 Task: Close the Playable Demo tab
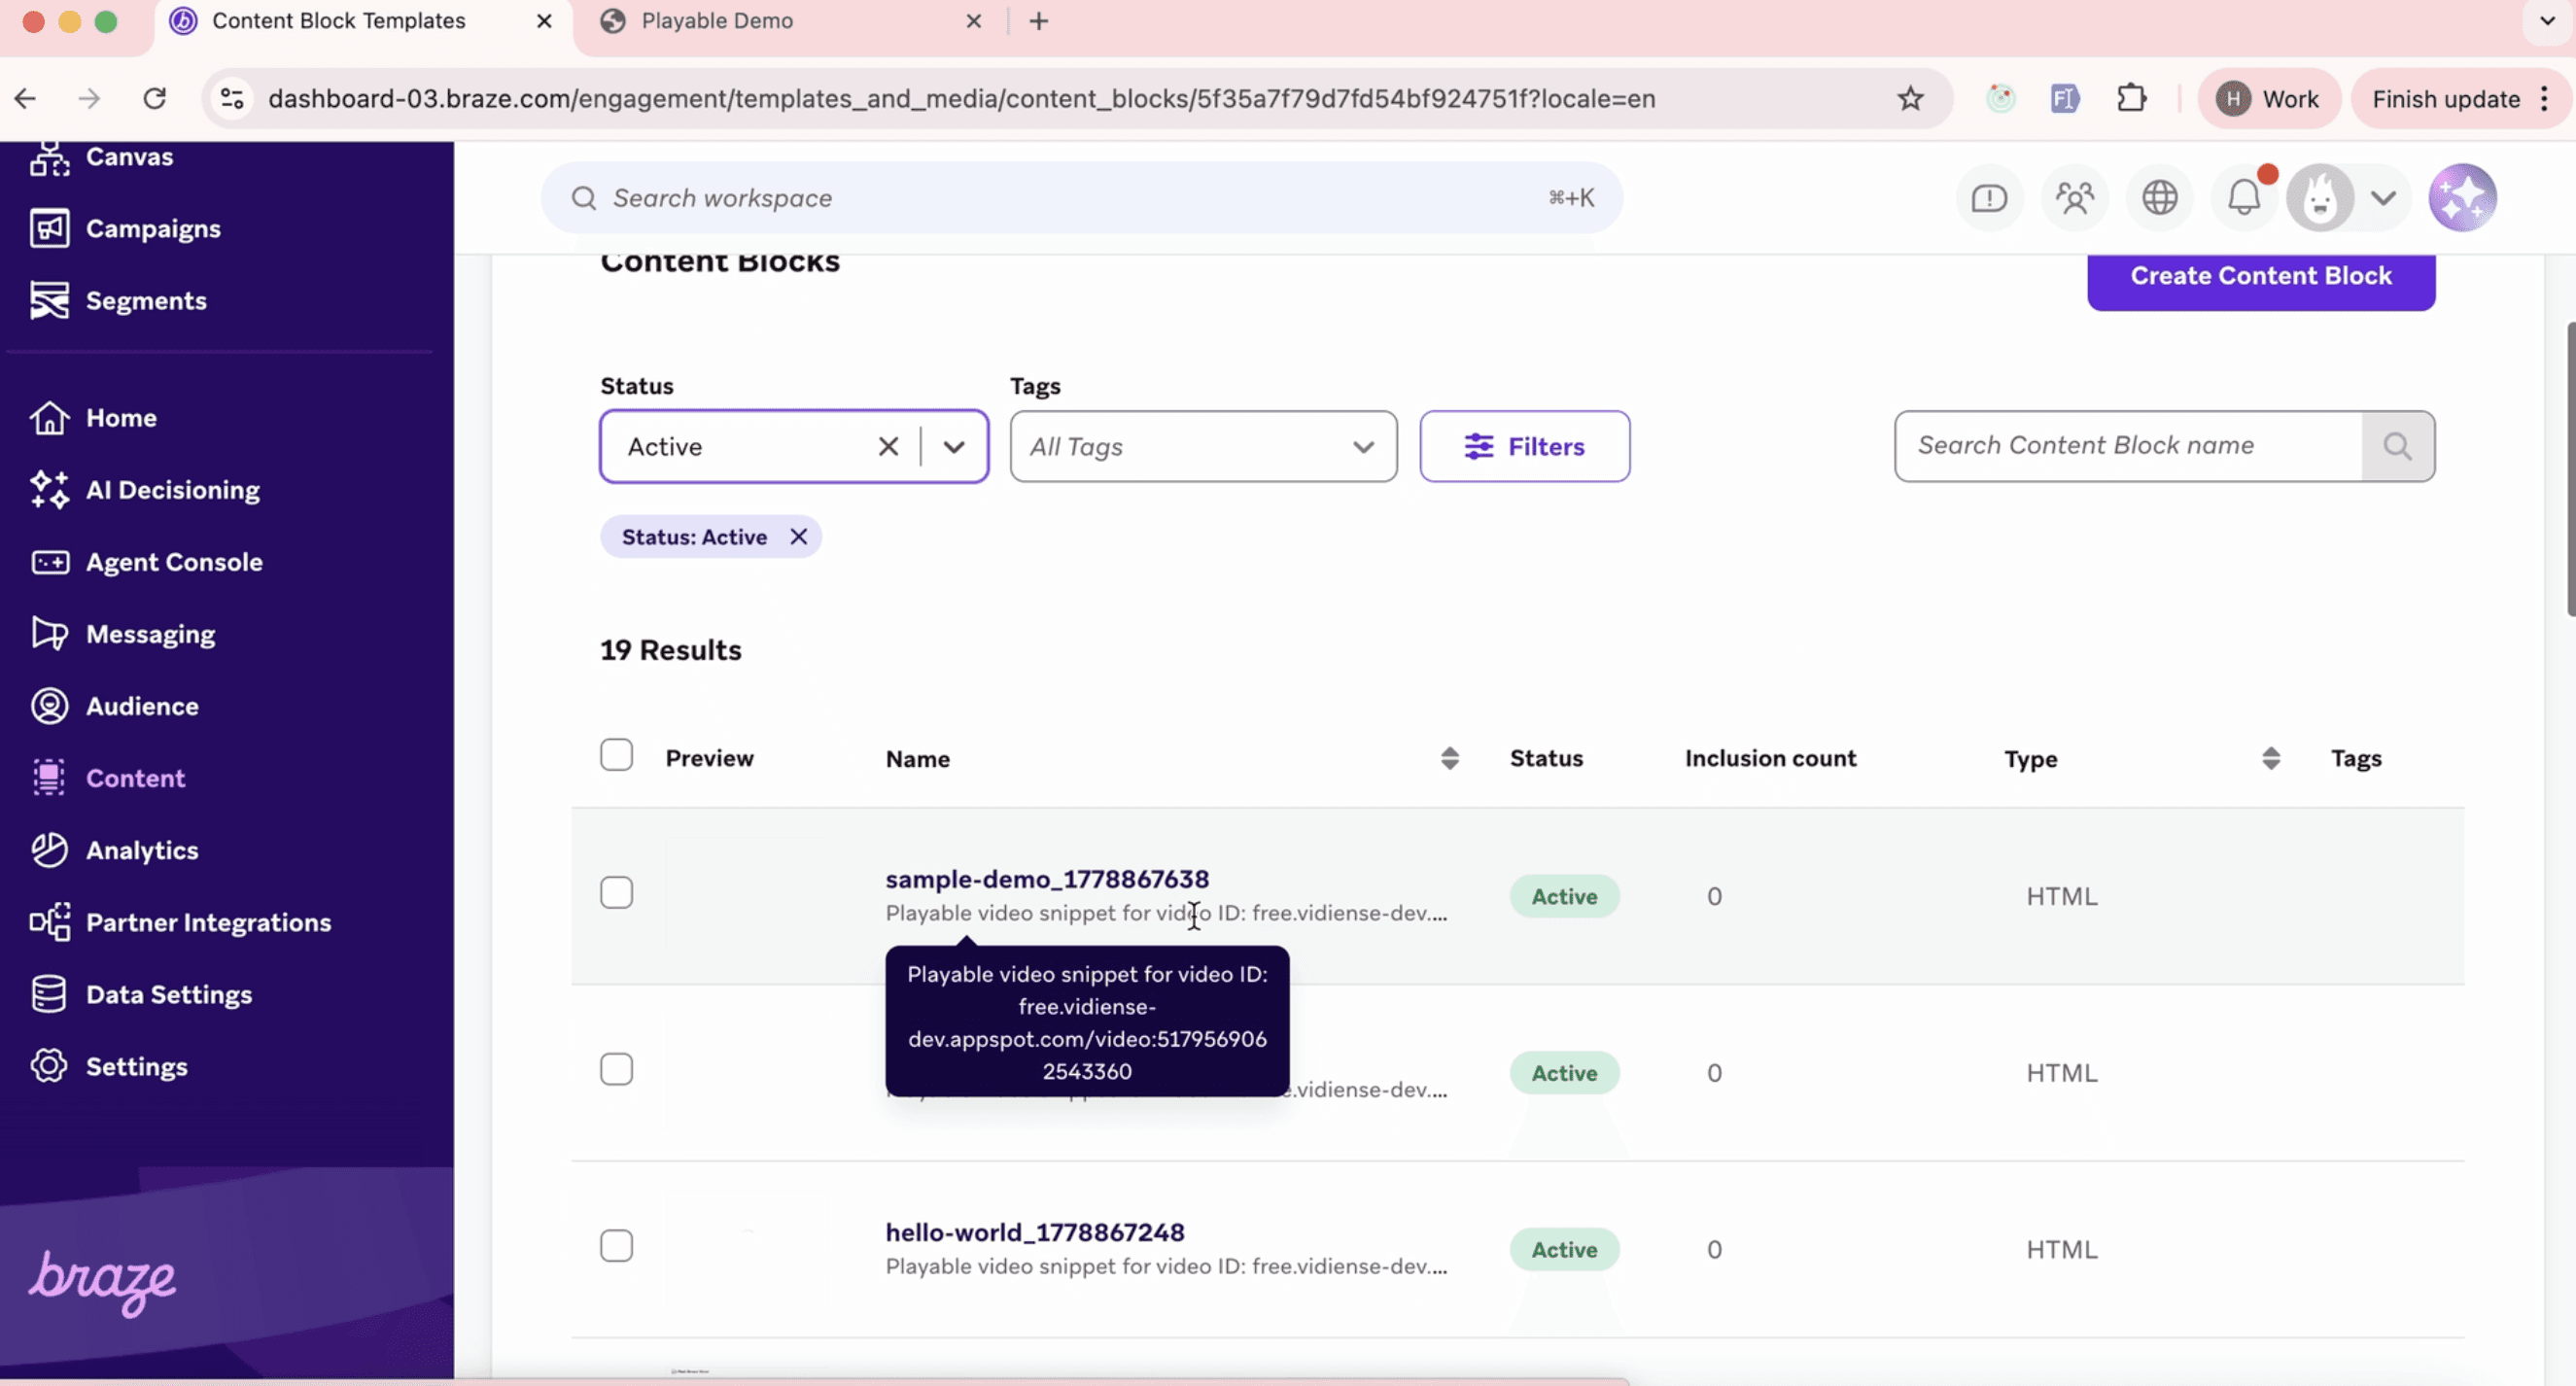(x=973, y=21)
